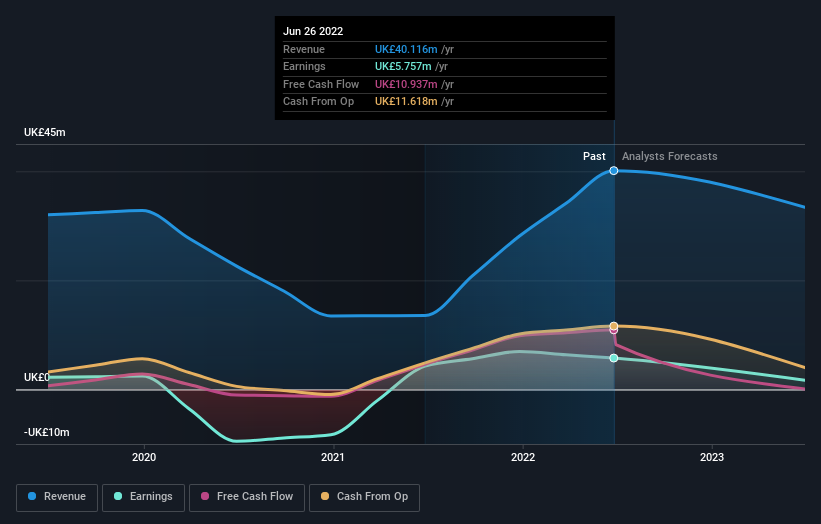Click the Jun 26 2022 tooltip date
The height and width of the screenshot is (524, 821).
(x=313, y=31)
